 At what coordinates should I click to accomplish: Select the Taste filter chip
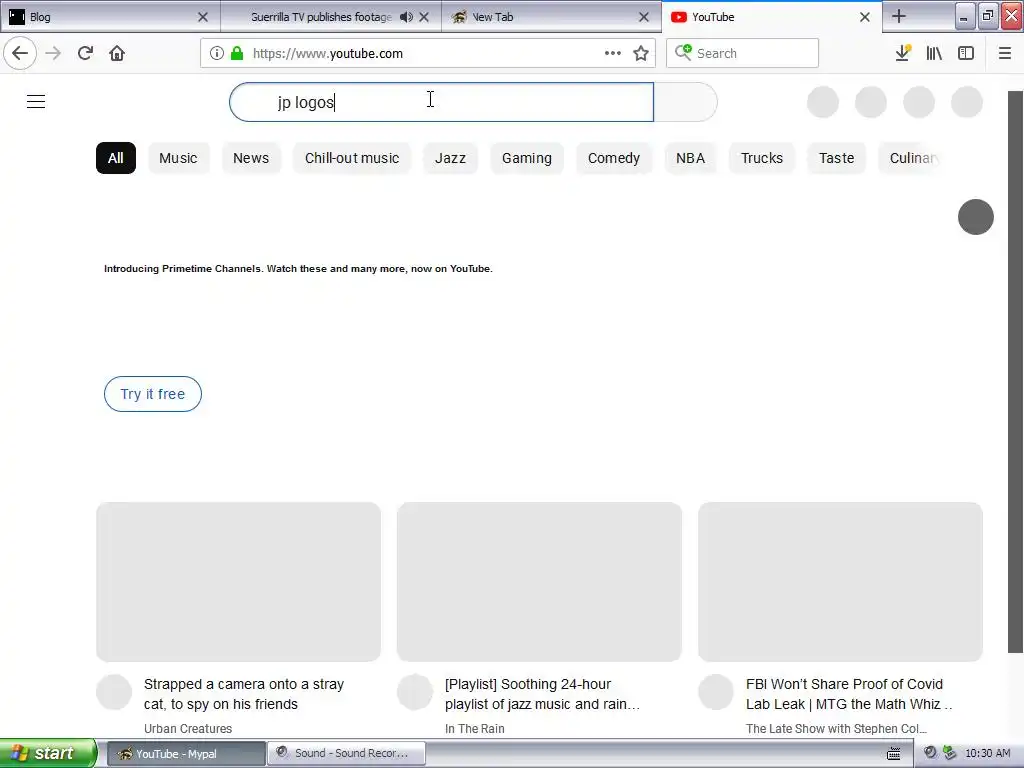(x=837, y=158)
